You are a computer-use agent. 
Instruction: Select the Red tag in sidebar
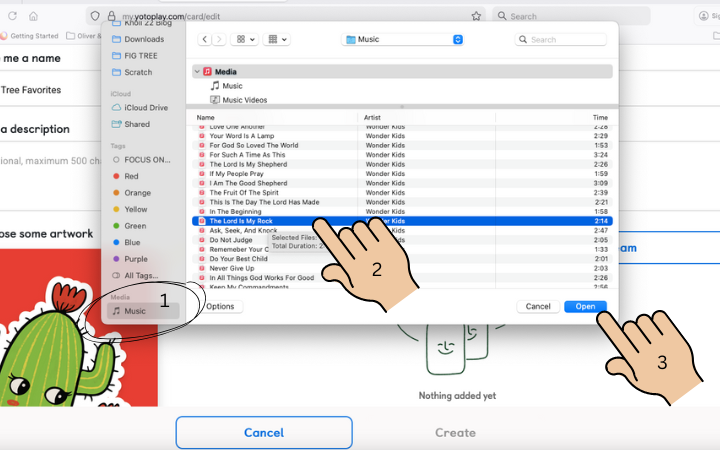tap(131, 176)
